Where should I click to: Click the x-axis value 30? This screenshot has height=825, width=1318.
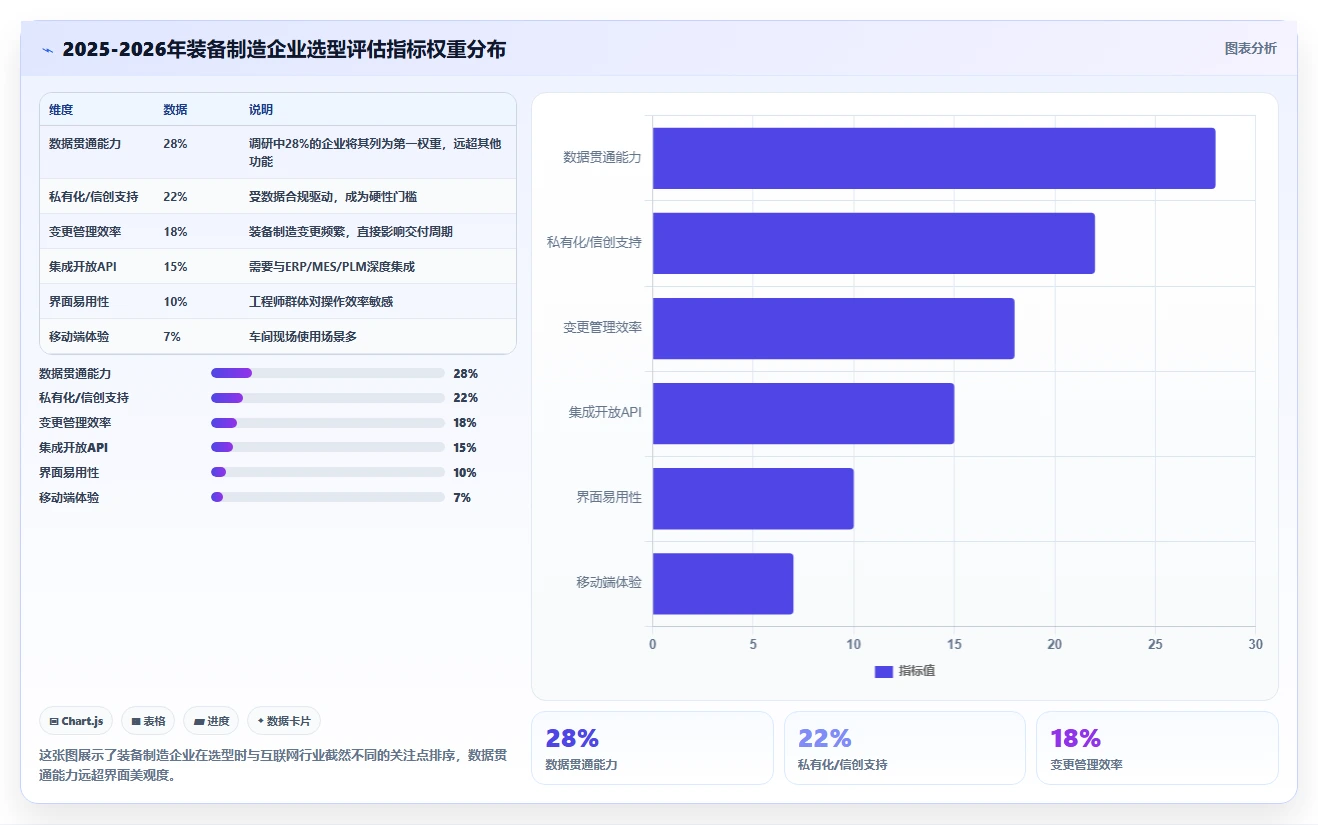(x=1255, y=645)
